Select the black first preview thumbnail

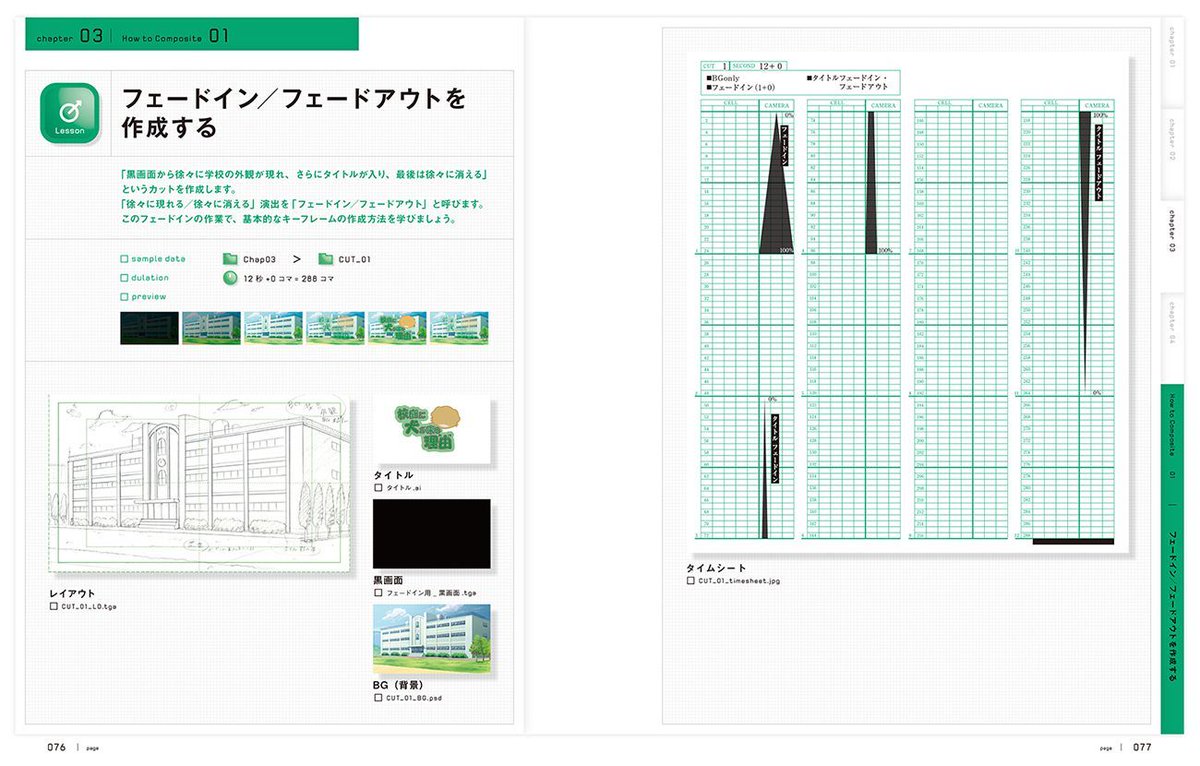(x=148, y=328)
